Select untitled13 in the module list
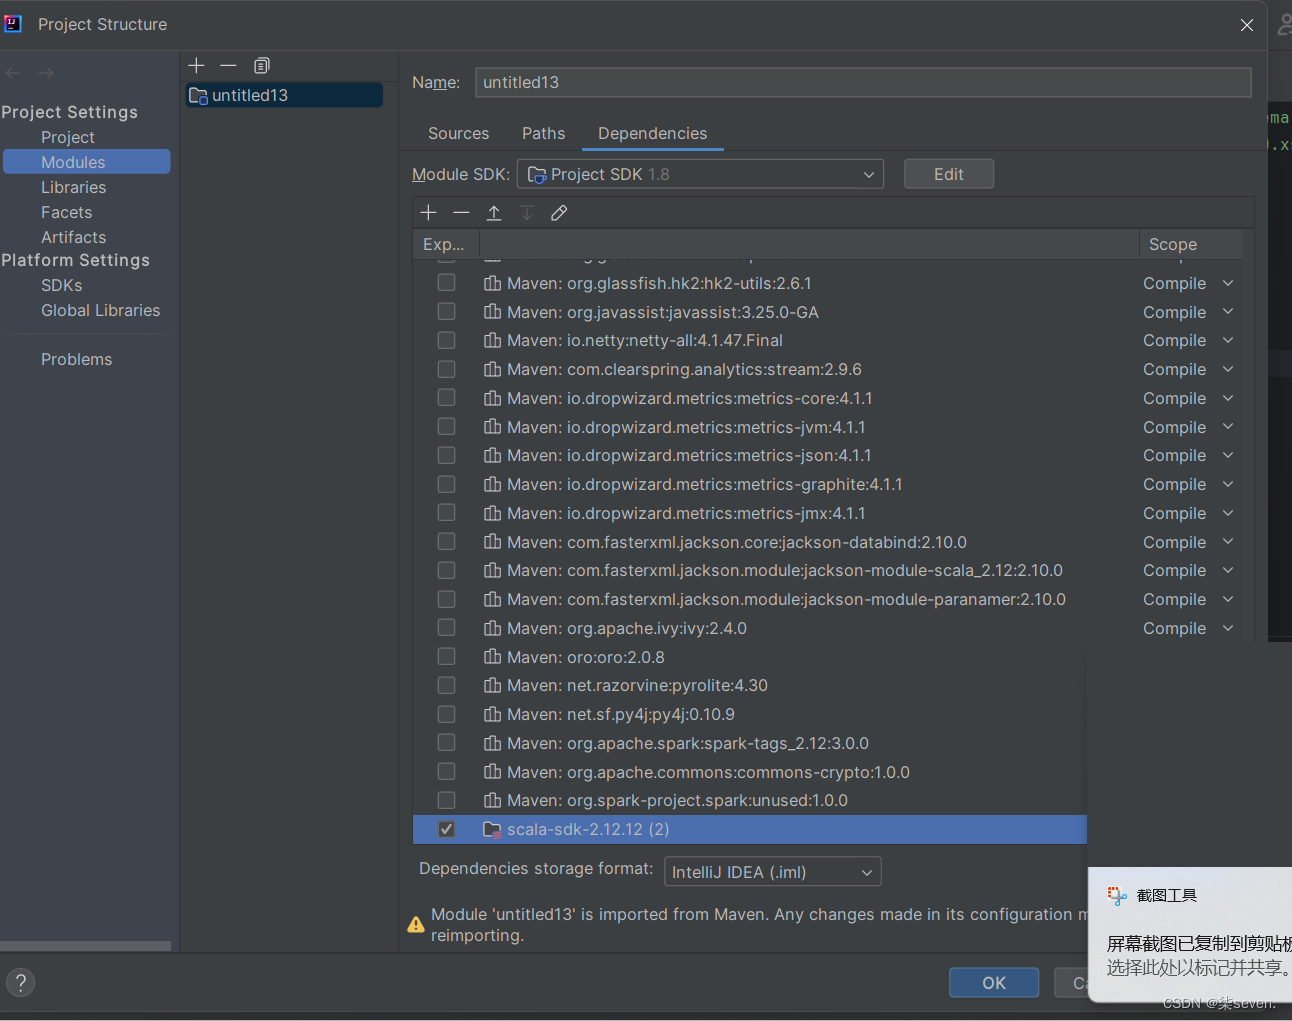1292x1021 pixels. pyautogui.click(x=284, y=95)
